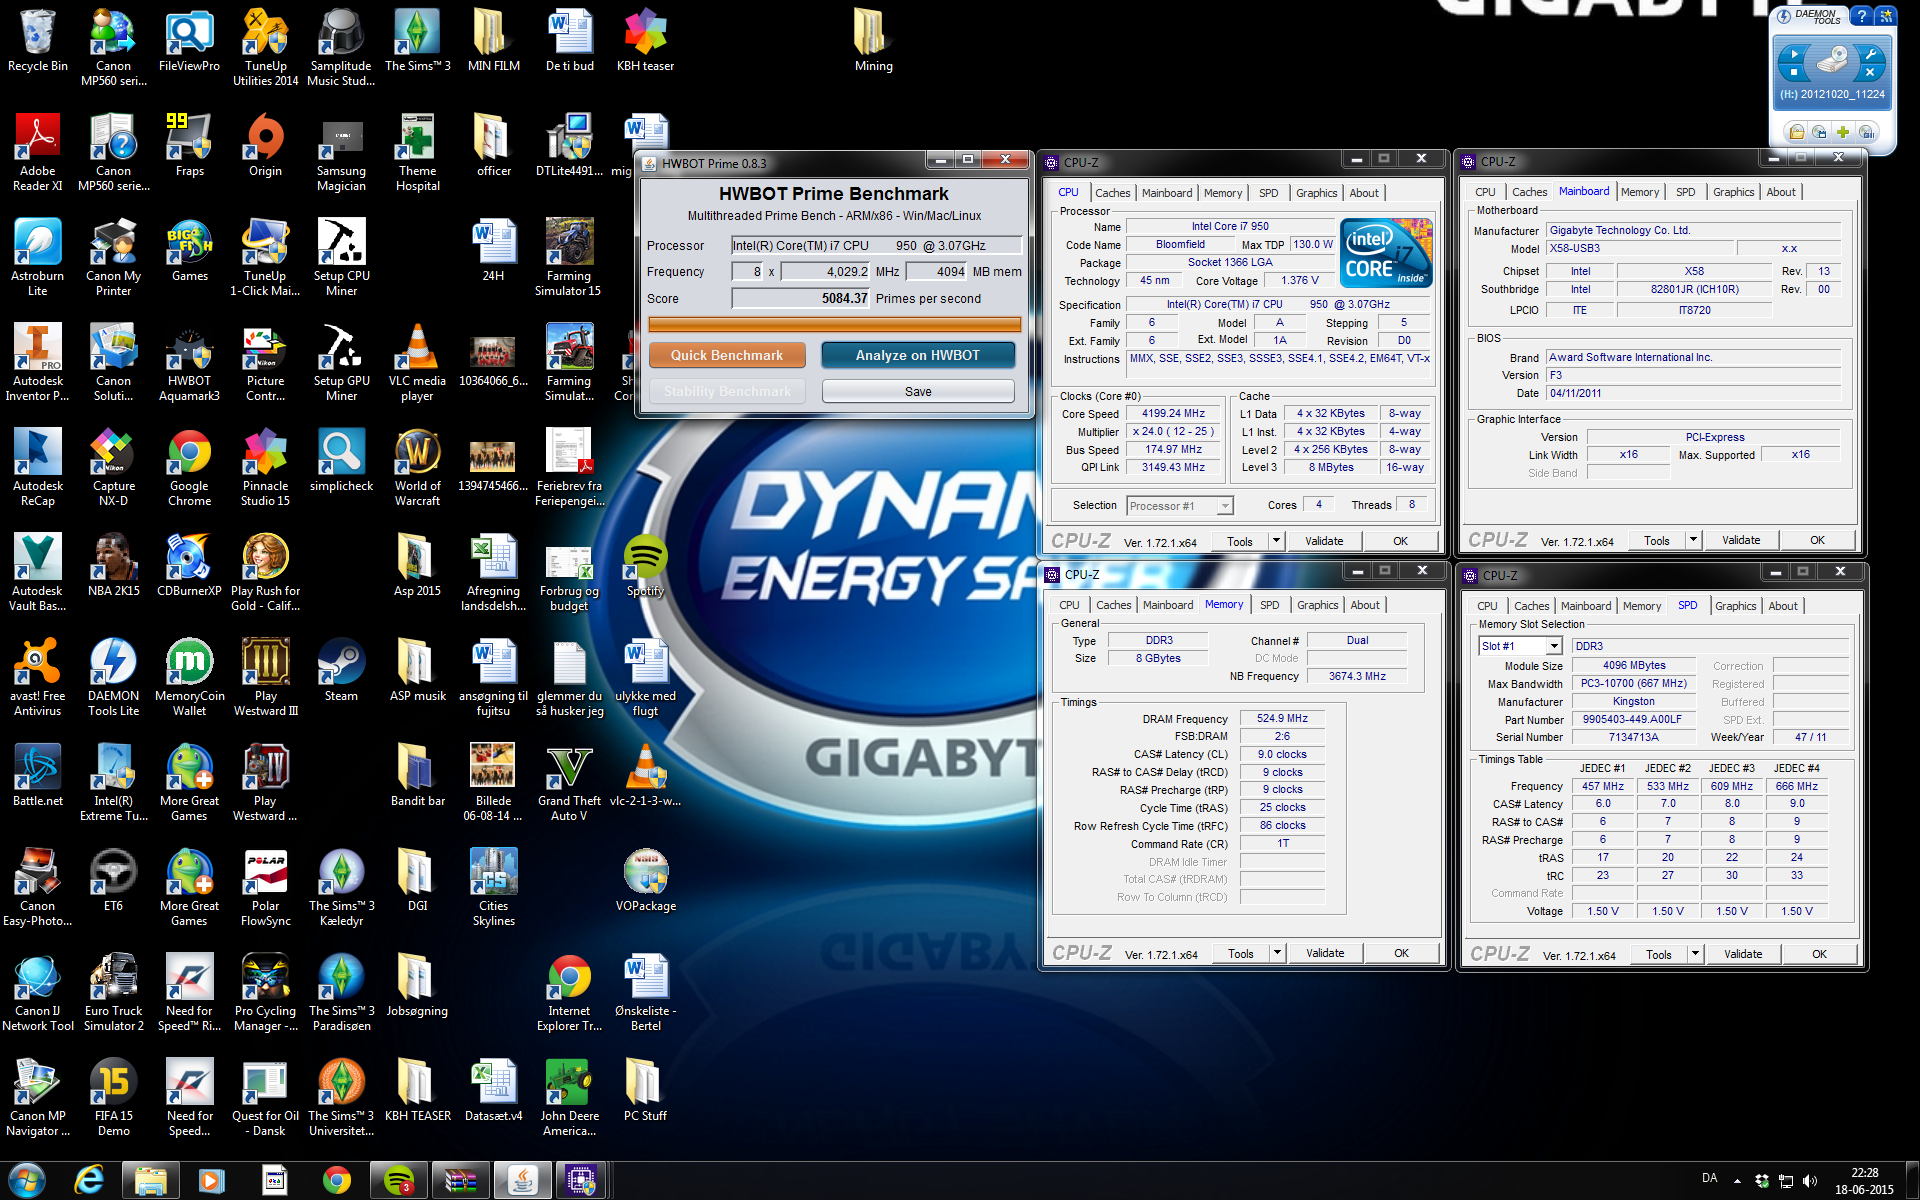Show hidden system tray icons arrow
1920x1200 pixels.
(x=1737, y=1181)
